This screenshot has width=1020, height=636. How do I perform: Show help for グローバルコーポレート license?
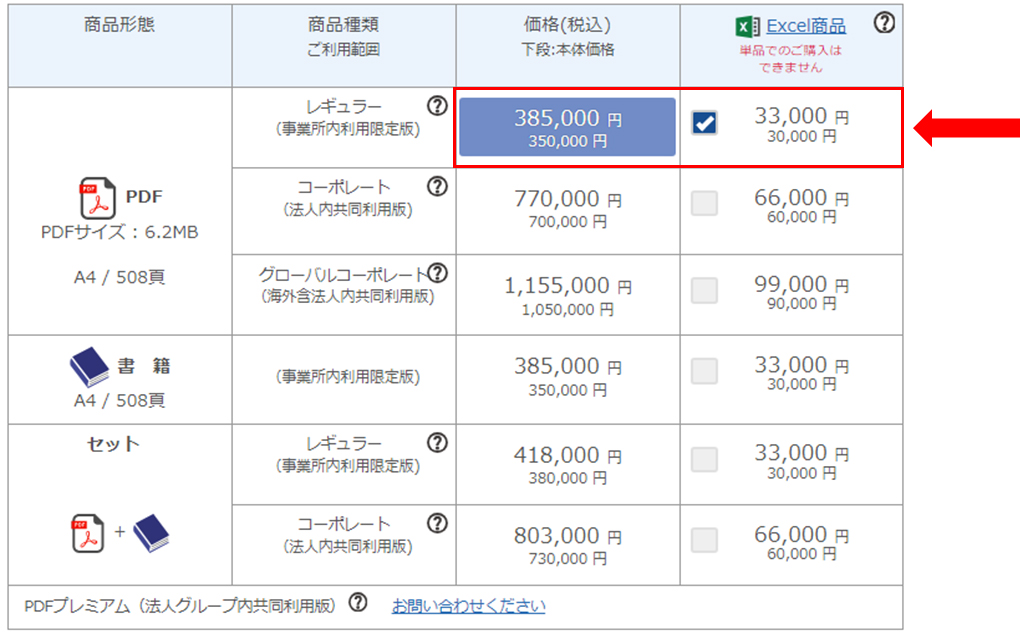[x=437, y=273]
